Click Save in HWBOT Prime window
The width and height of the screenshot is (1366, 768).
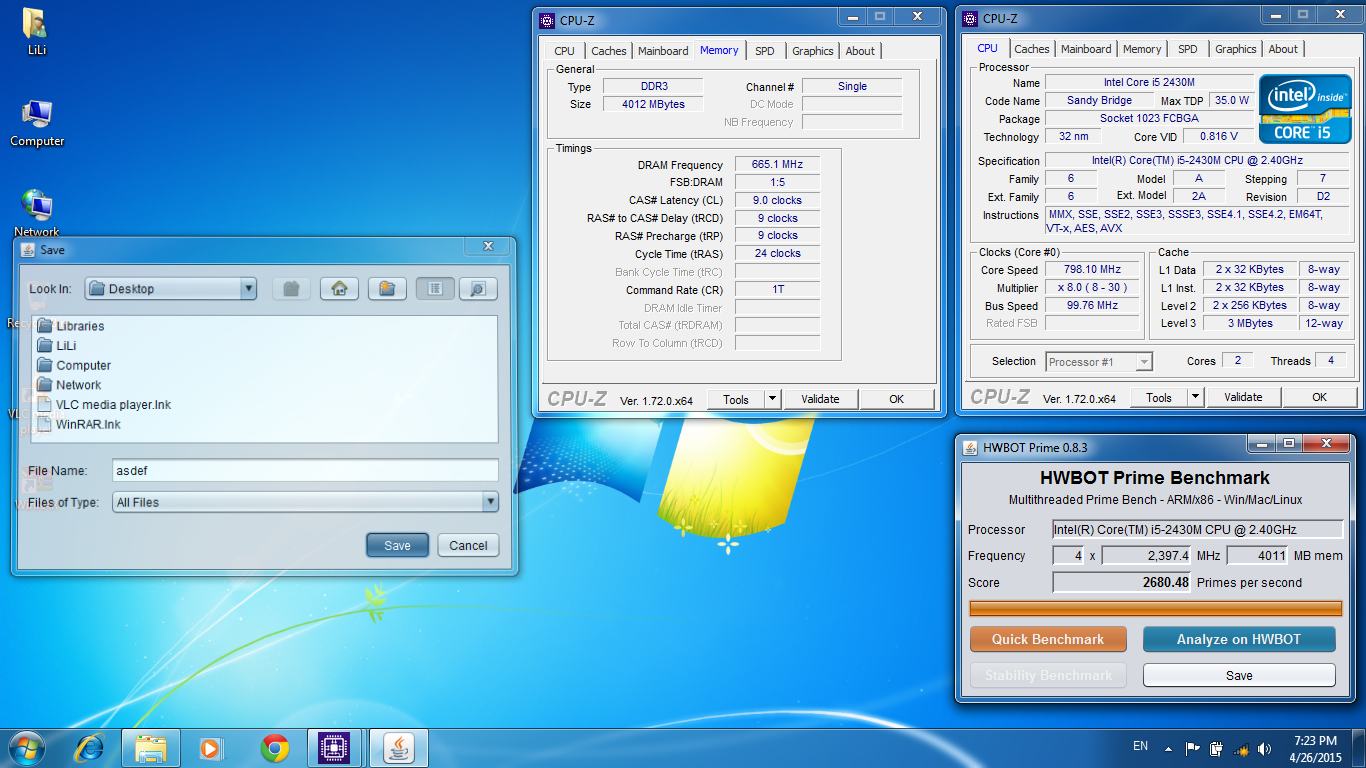1239,675
